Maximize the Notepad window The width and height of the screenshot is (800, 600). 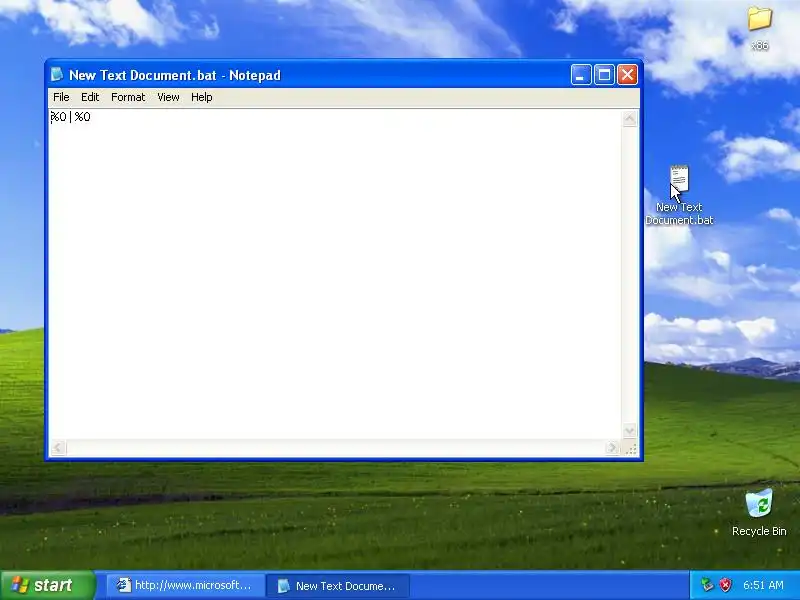pyautogui.click(x=605, y=75)
